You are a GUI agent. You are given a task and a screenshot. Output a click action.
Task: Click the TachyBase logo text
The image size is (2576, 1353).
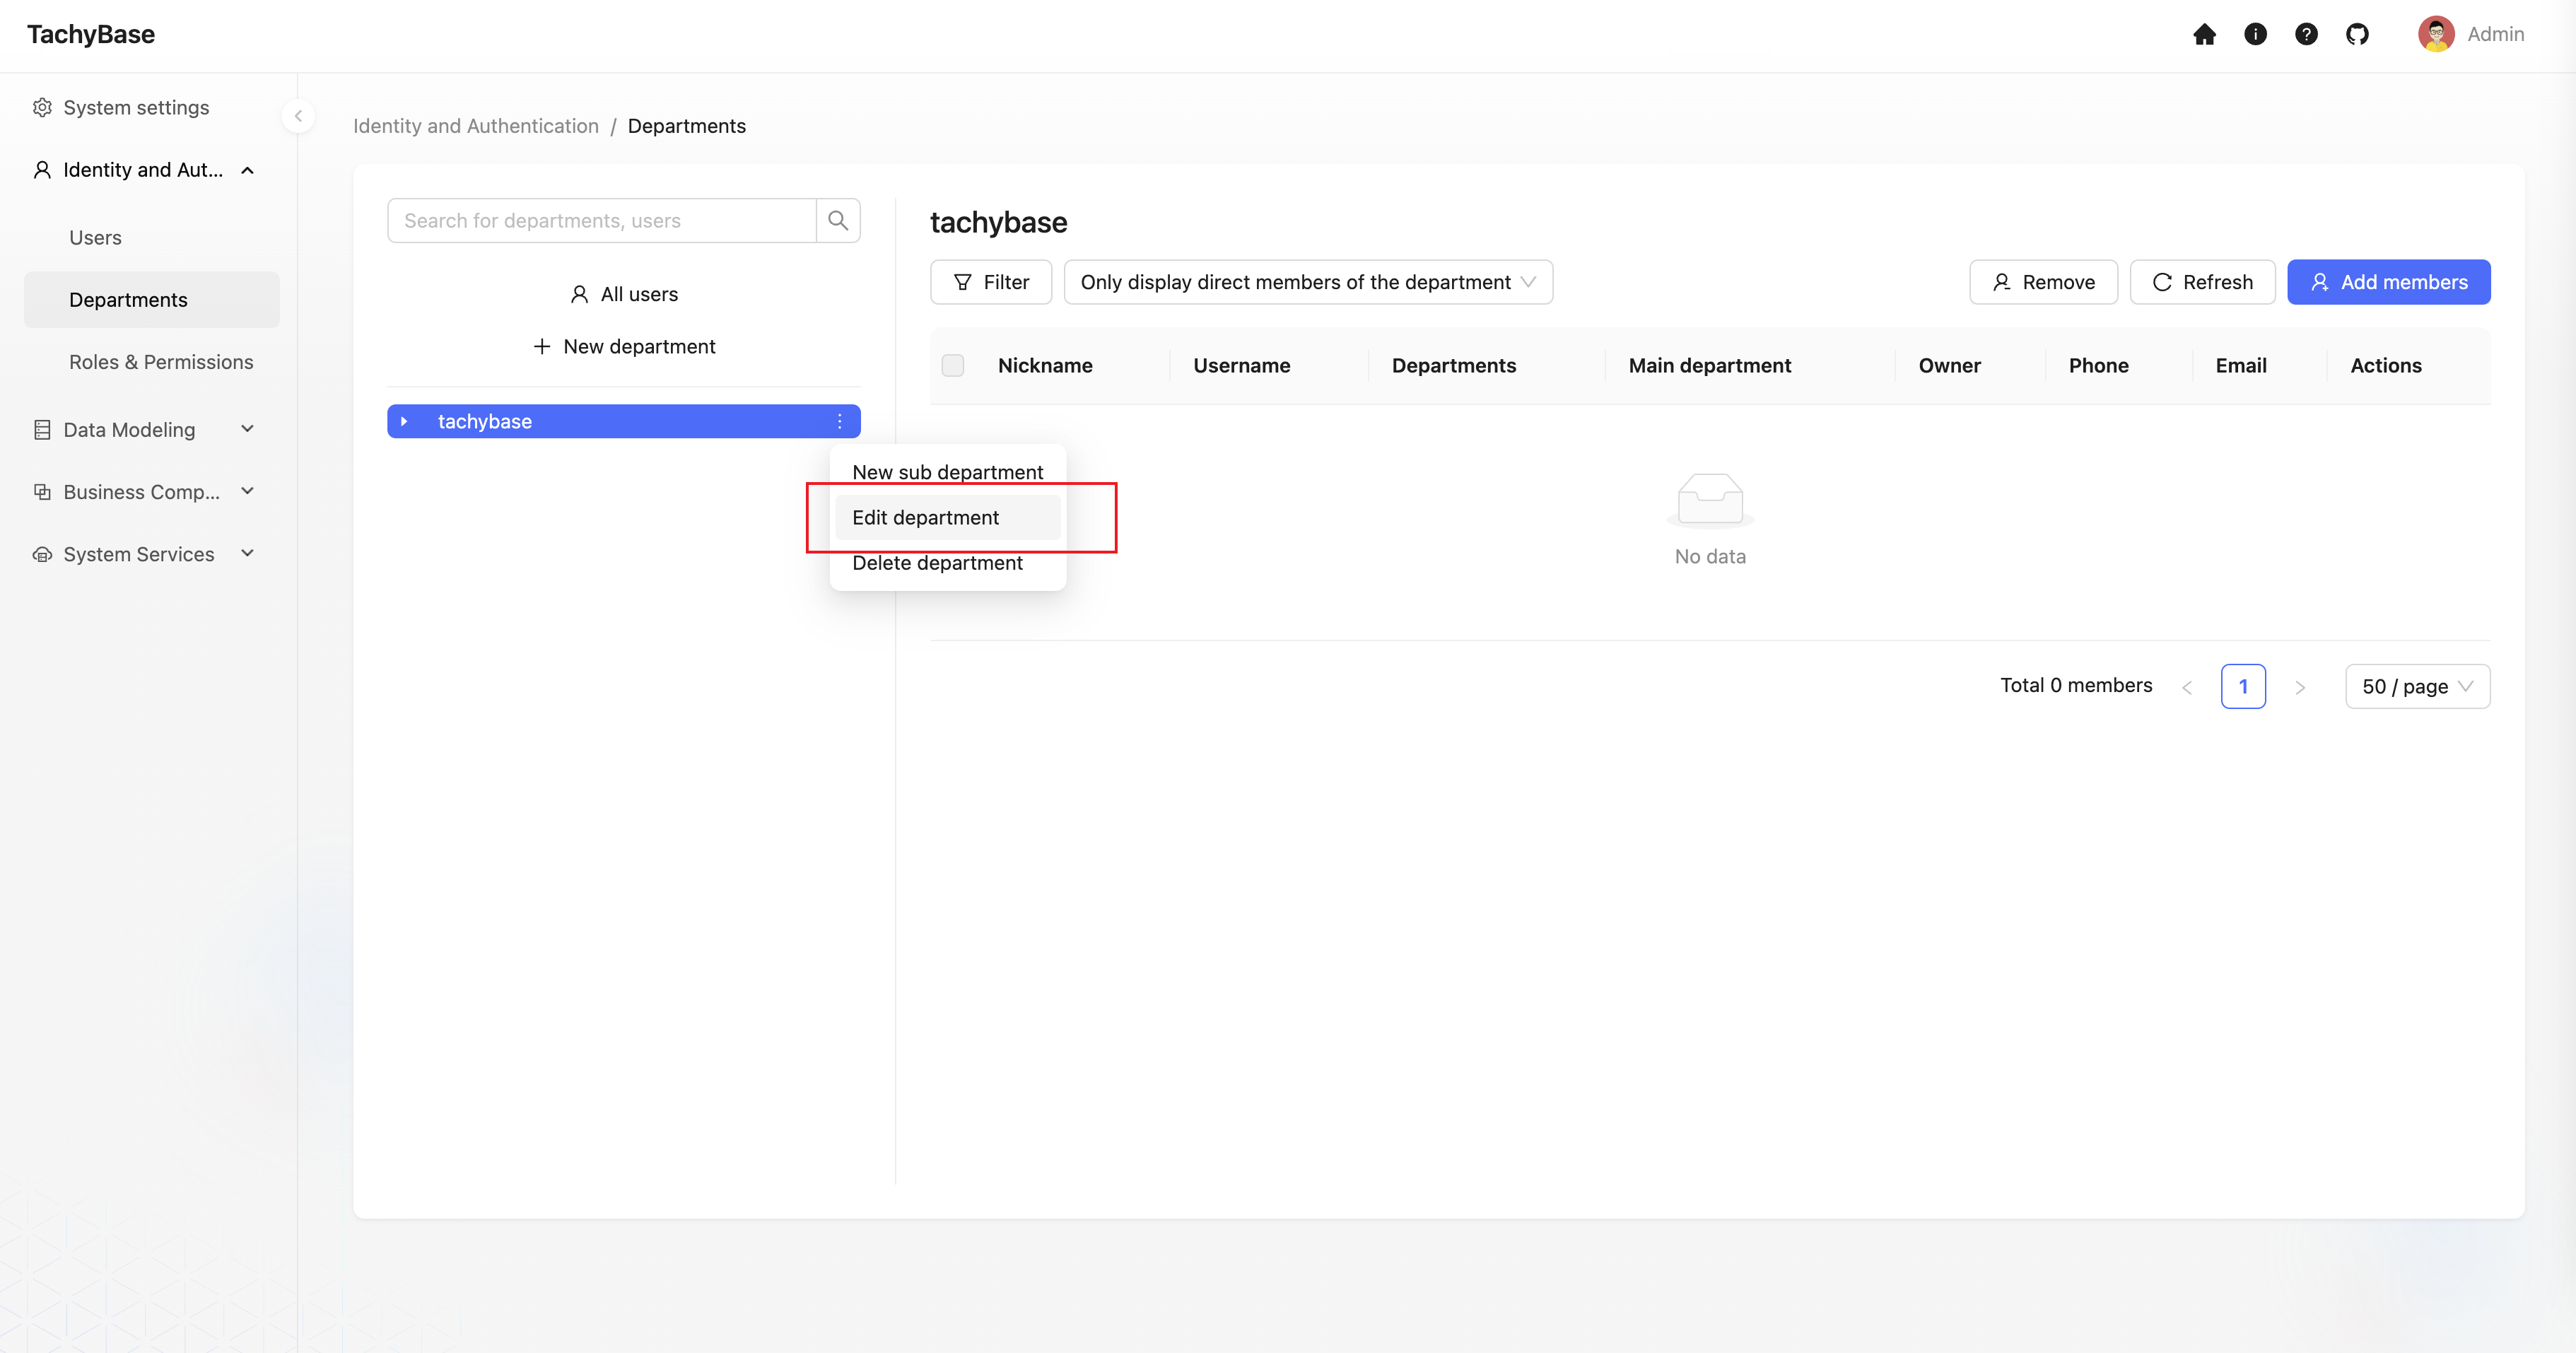point(91,34)
